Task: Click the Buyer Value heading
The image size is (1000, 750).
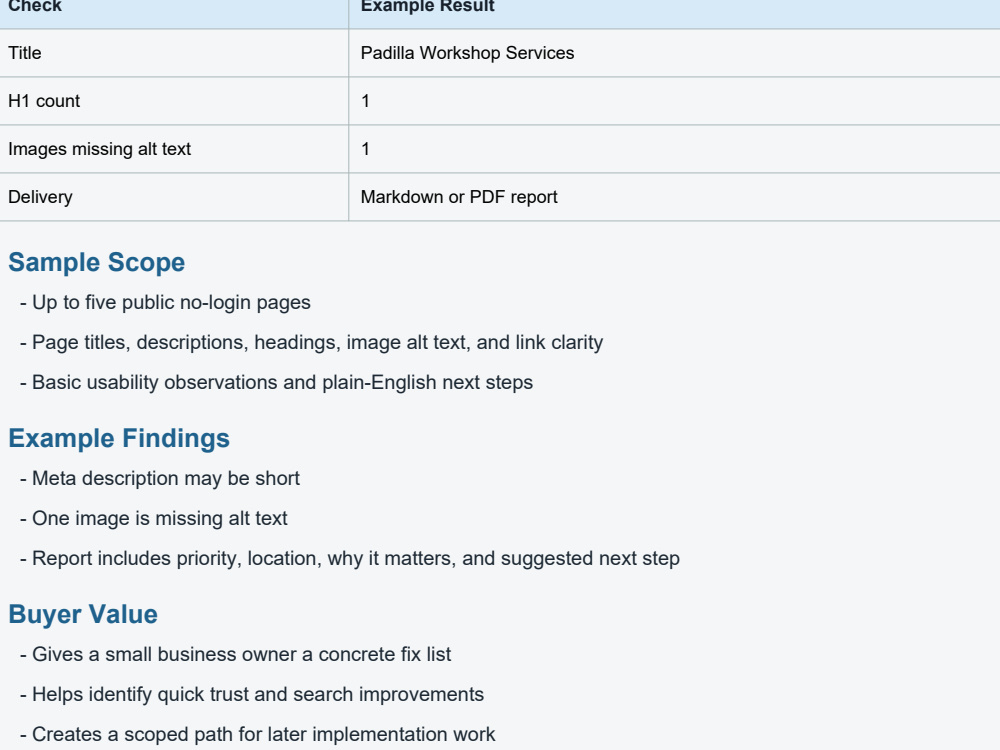Action: point(83,614)
